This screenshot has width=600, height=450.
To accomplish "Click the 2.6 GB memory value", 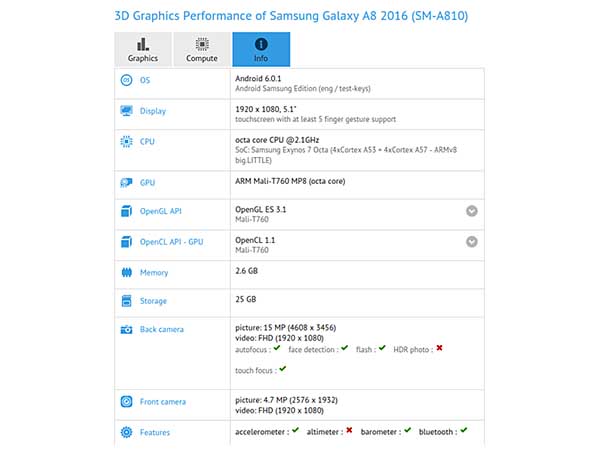I will tap(246, 271).
